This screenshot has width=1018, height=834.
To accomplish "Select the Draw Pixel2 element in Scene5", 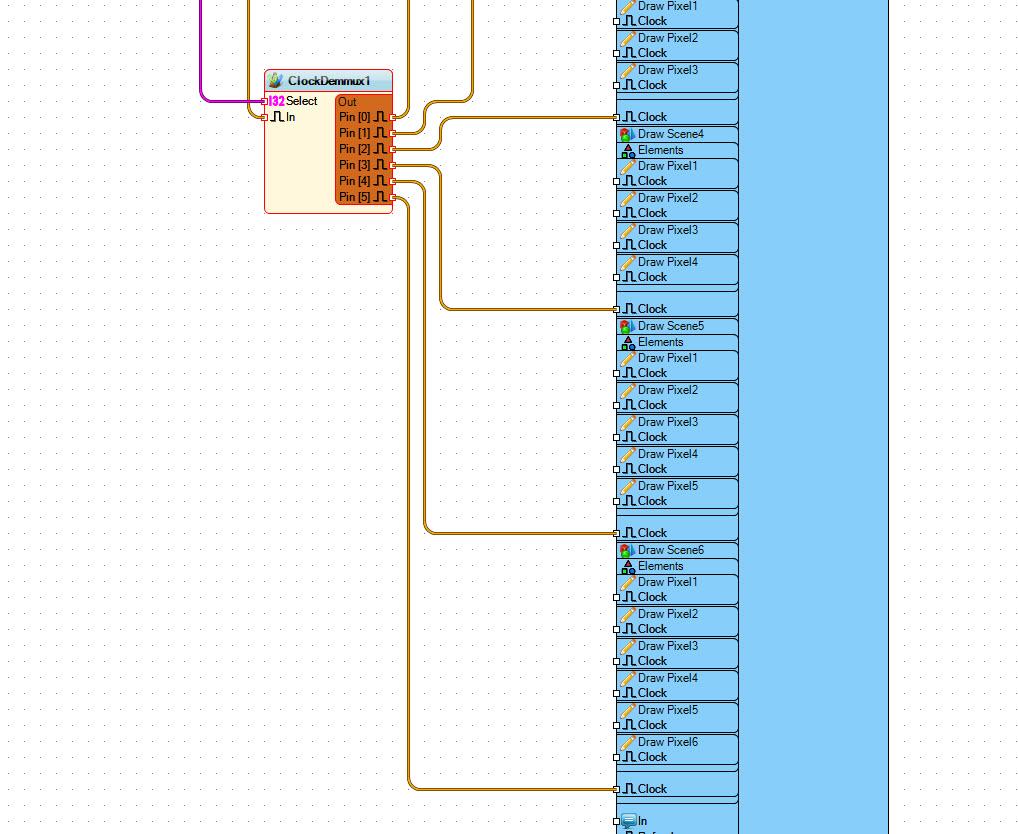I will 677,397.
